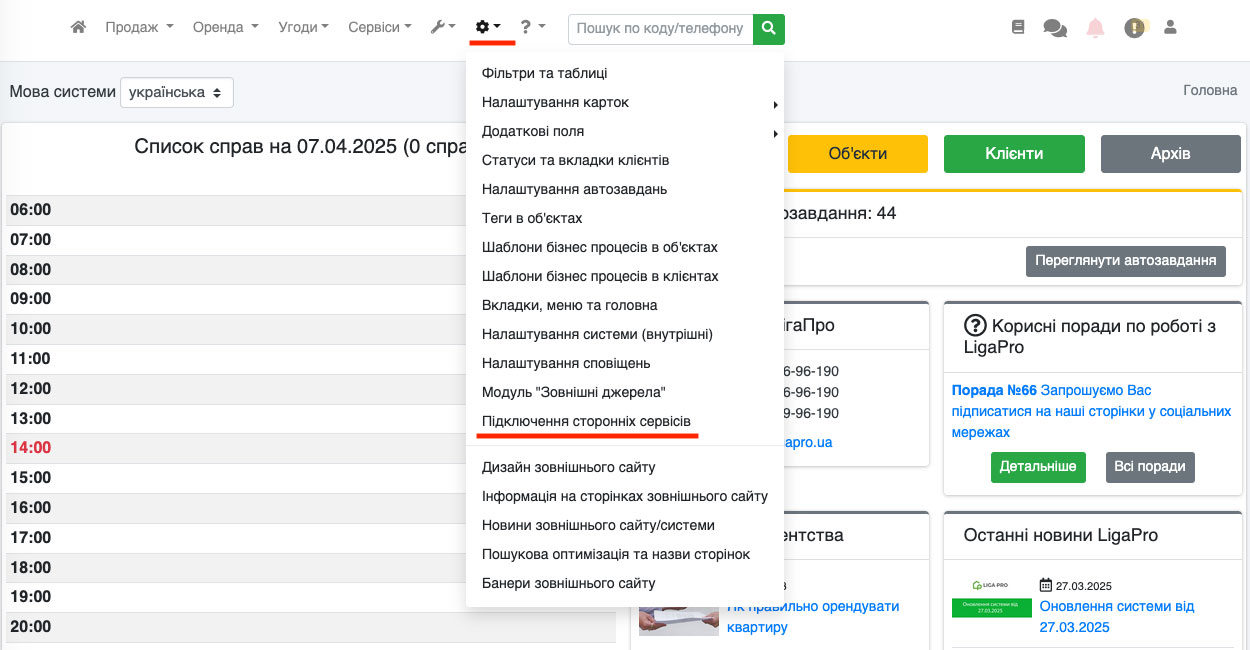Screen dimensions: 1250x650
Task: Open the system language select box
Action: [x=177, y=92]
